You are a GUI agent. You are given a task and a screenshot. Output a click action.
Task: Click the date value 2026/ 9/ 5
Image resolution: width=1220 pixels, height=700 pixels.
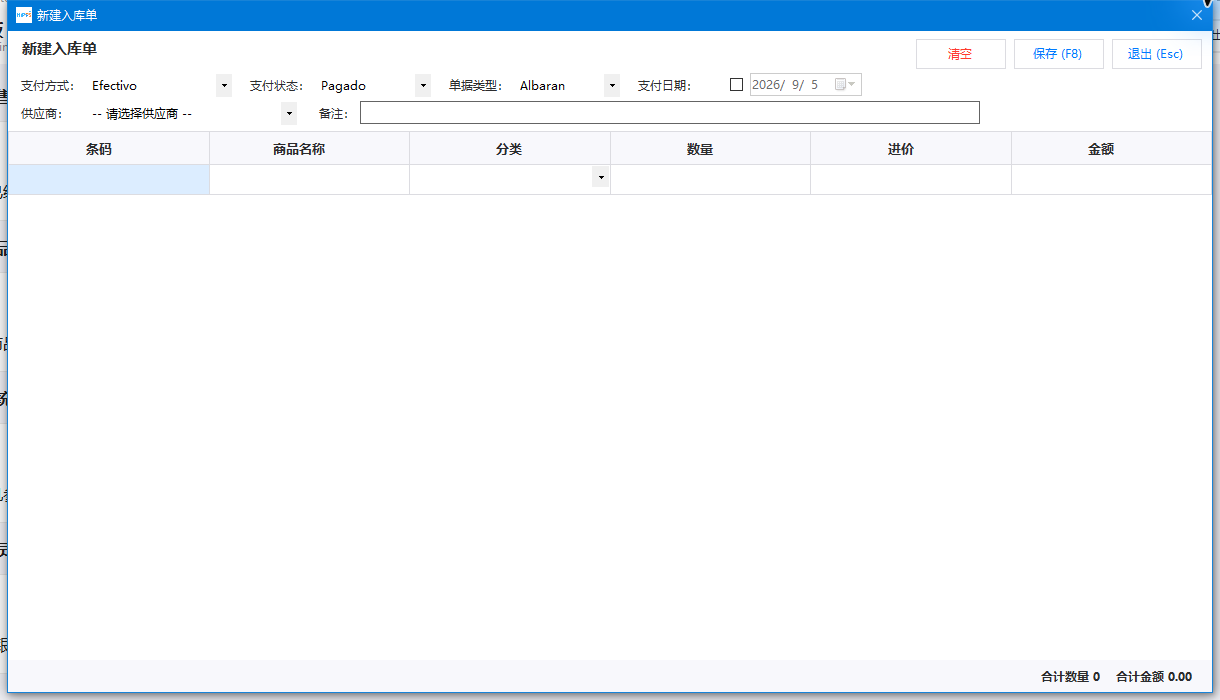pyautogui.click(x=785, y=85)
